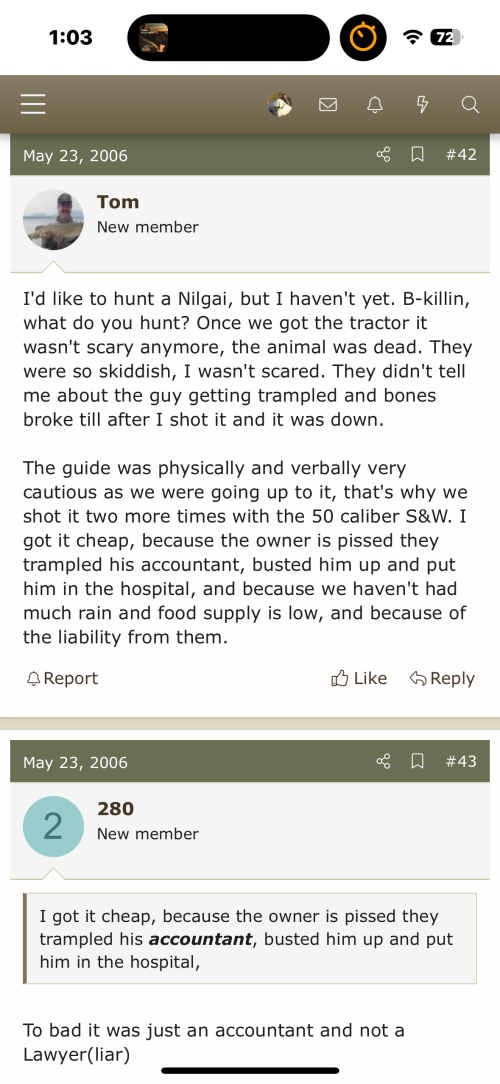Image resolution: width=500 pixels, height=1084 pixels.
Task: Open Tom's profile via username
Action: tap(118, 202)
